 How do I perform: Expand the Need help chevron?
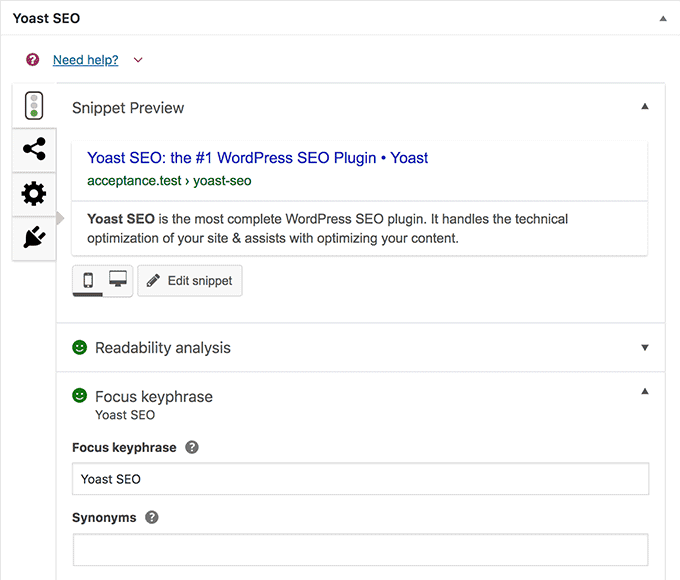click(x=138, y=60)
